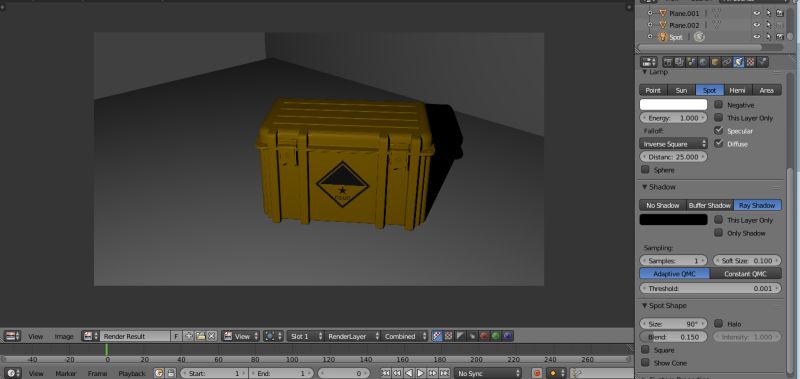Open the Physics properties tab

[763, 62]
